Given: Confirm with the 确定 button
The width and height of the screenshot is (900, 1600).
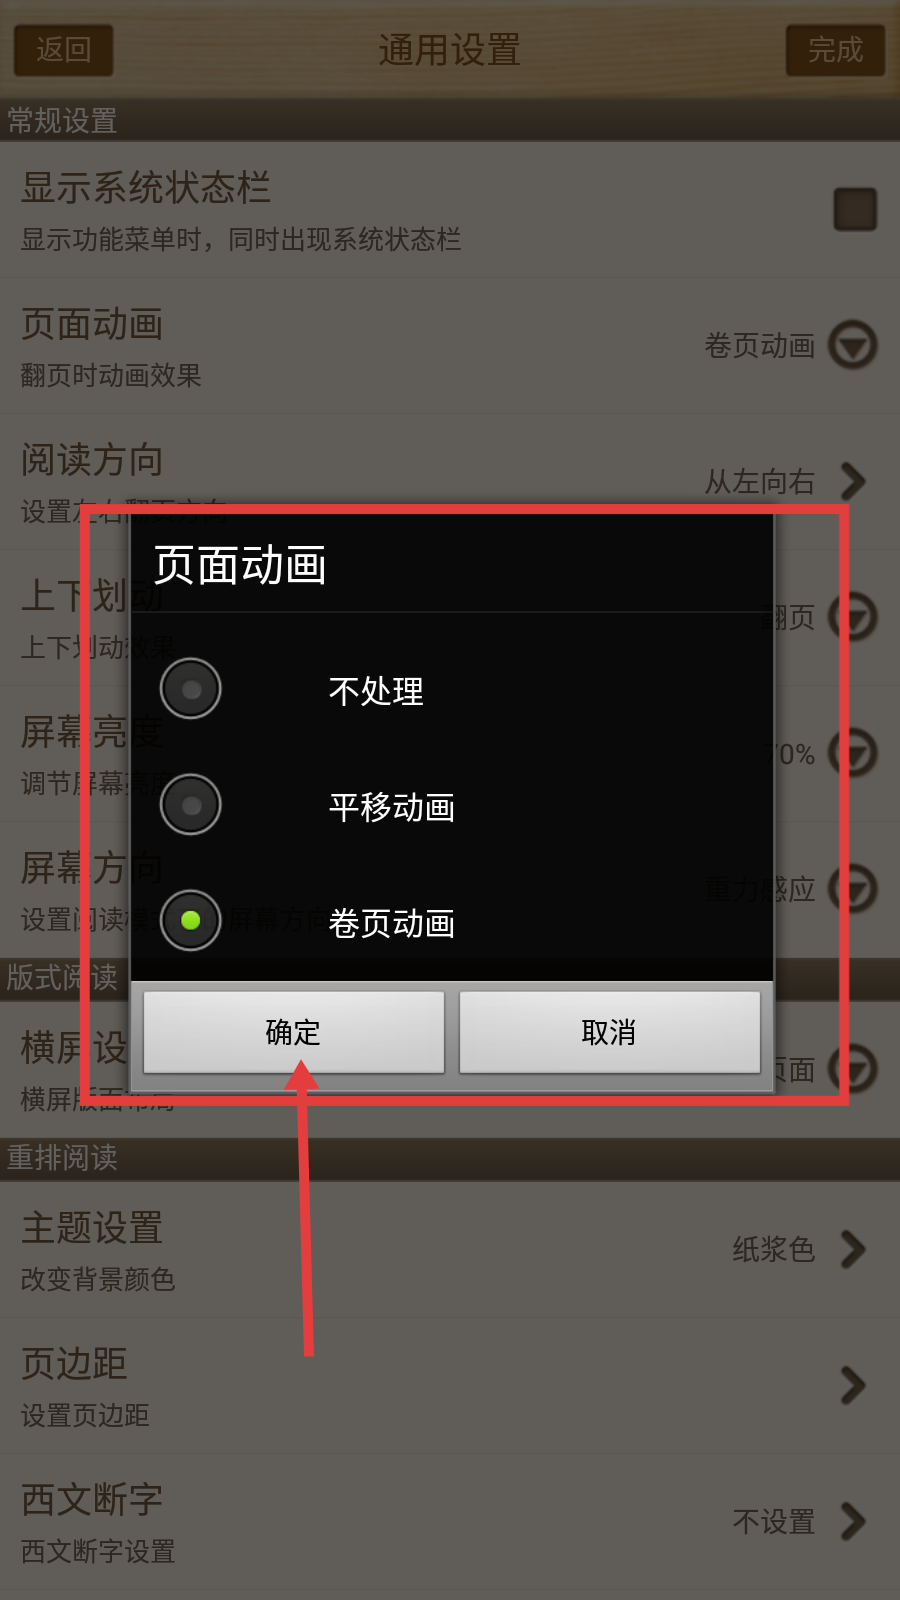Looking at the screenshot, I should coord(294,1032).
